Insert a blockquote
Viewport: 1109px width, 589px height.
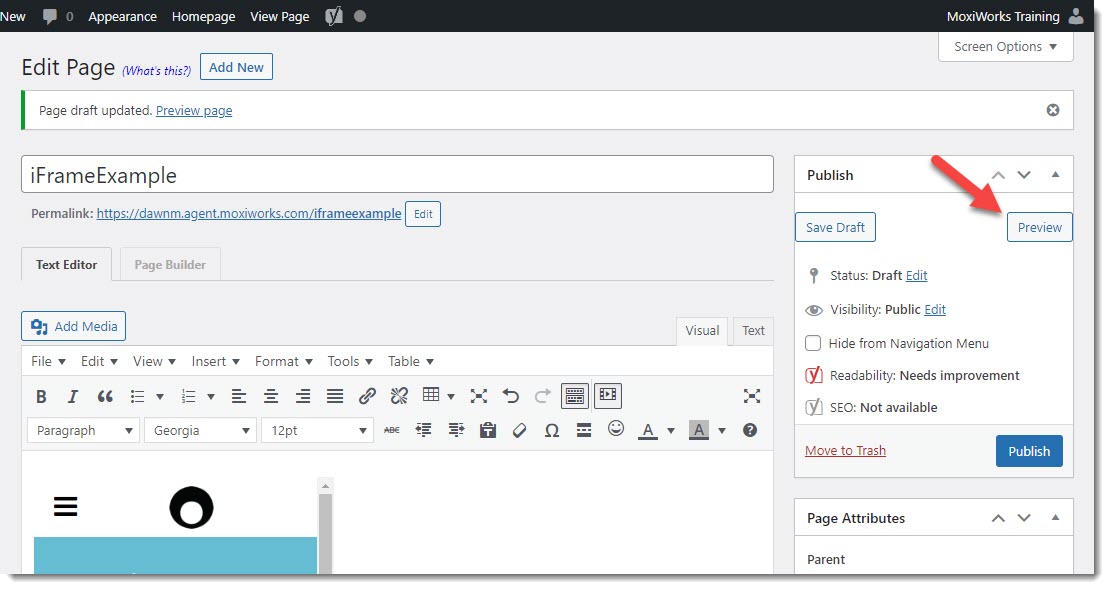tap(105, 397)
